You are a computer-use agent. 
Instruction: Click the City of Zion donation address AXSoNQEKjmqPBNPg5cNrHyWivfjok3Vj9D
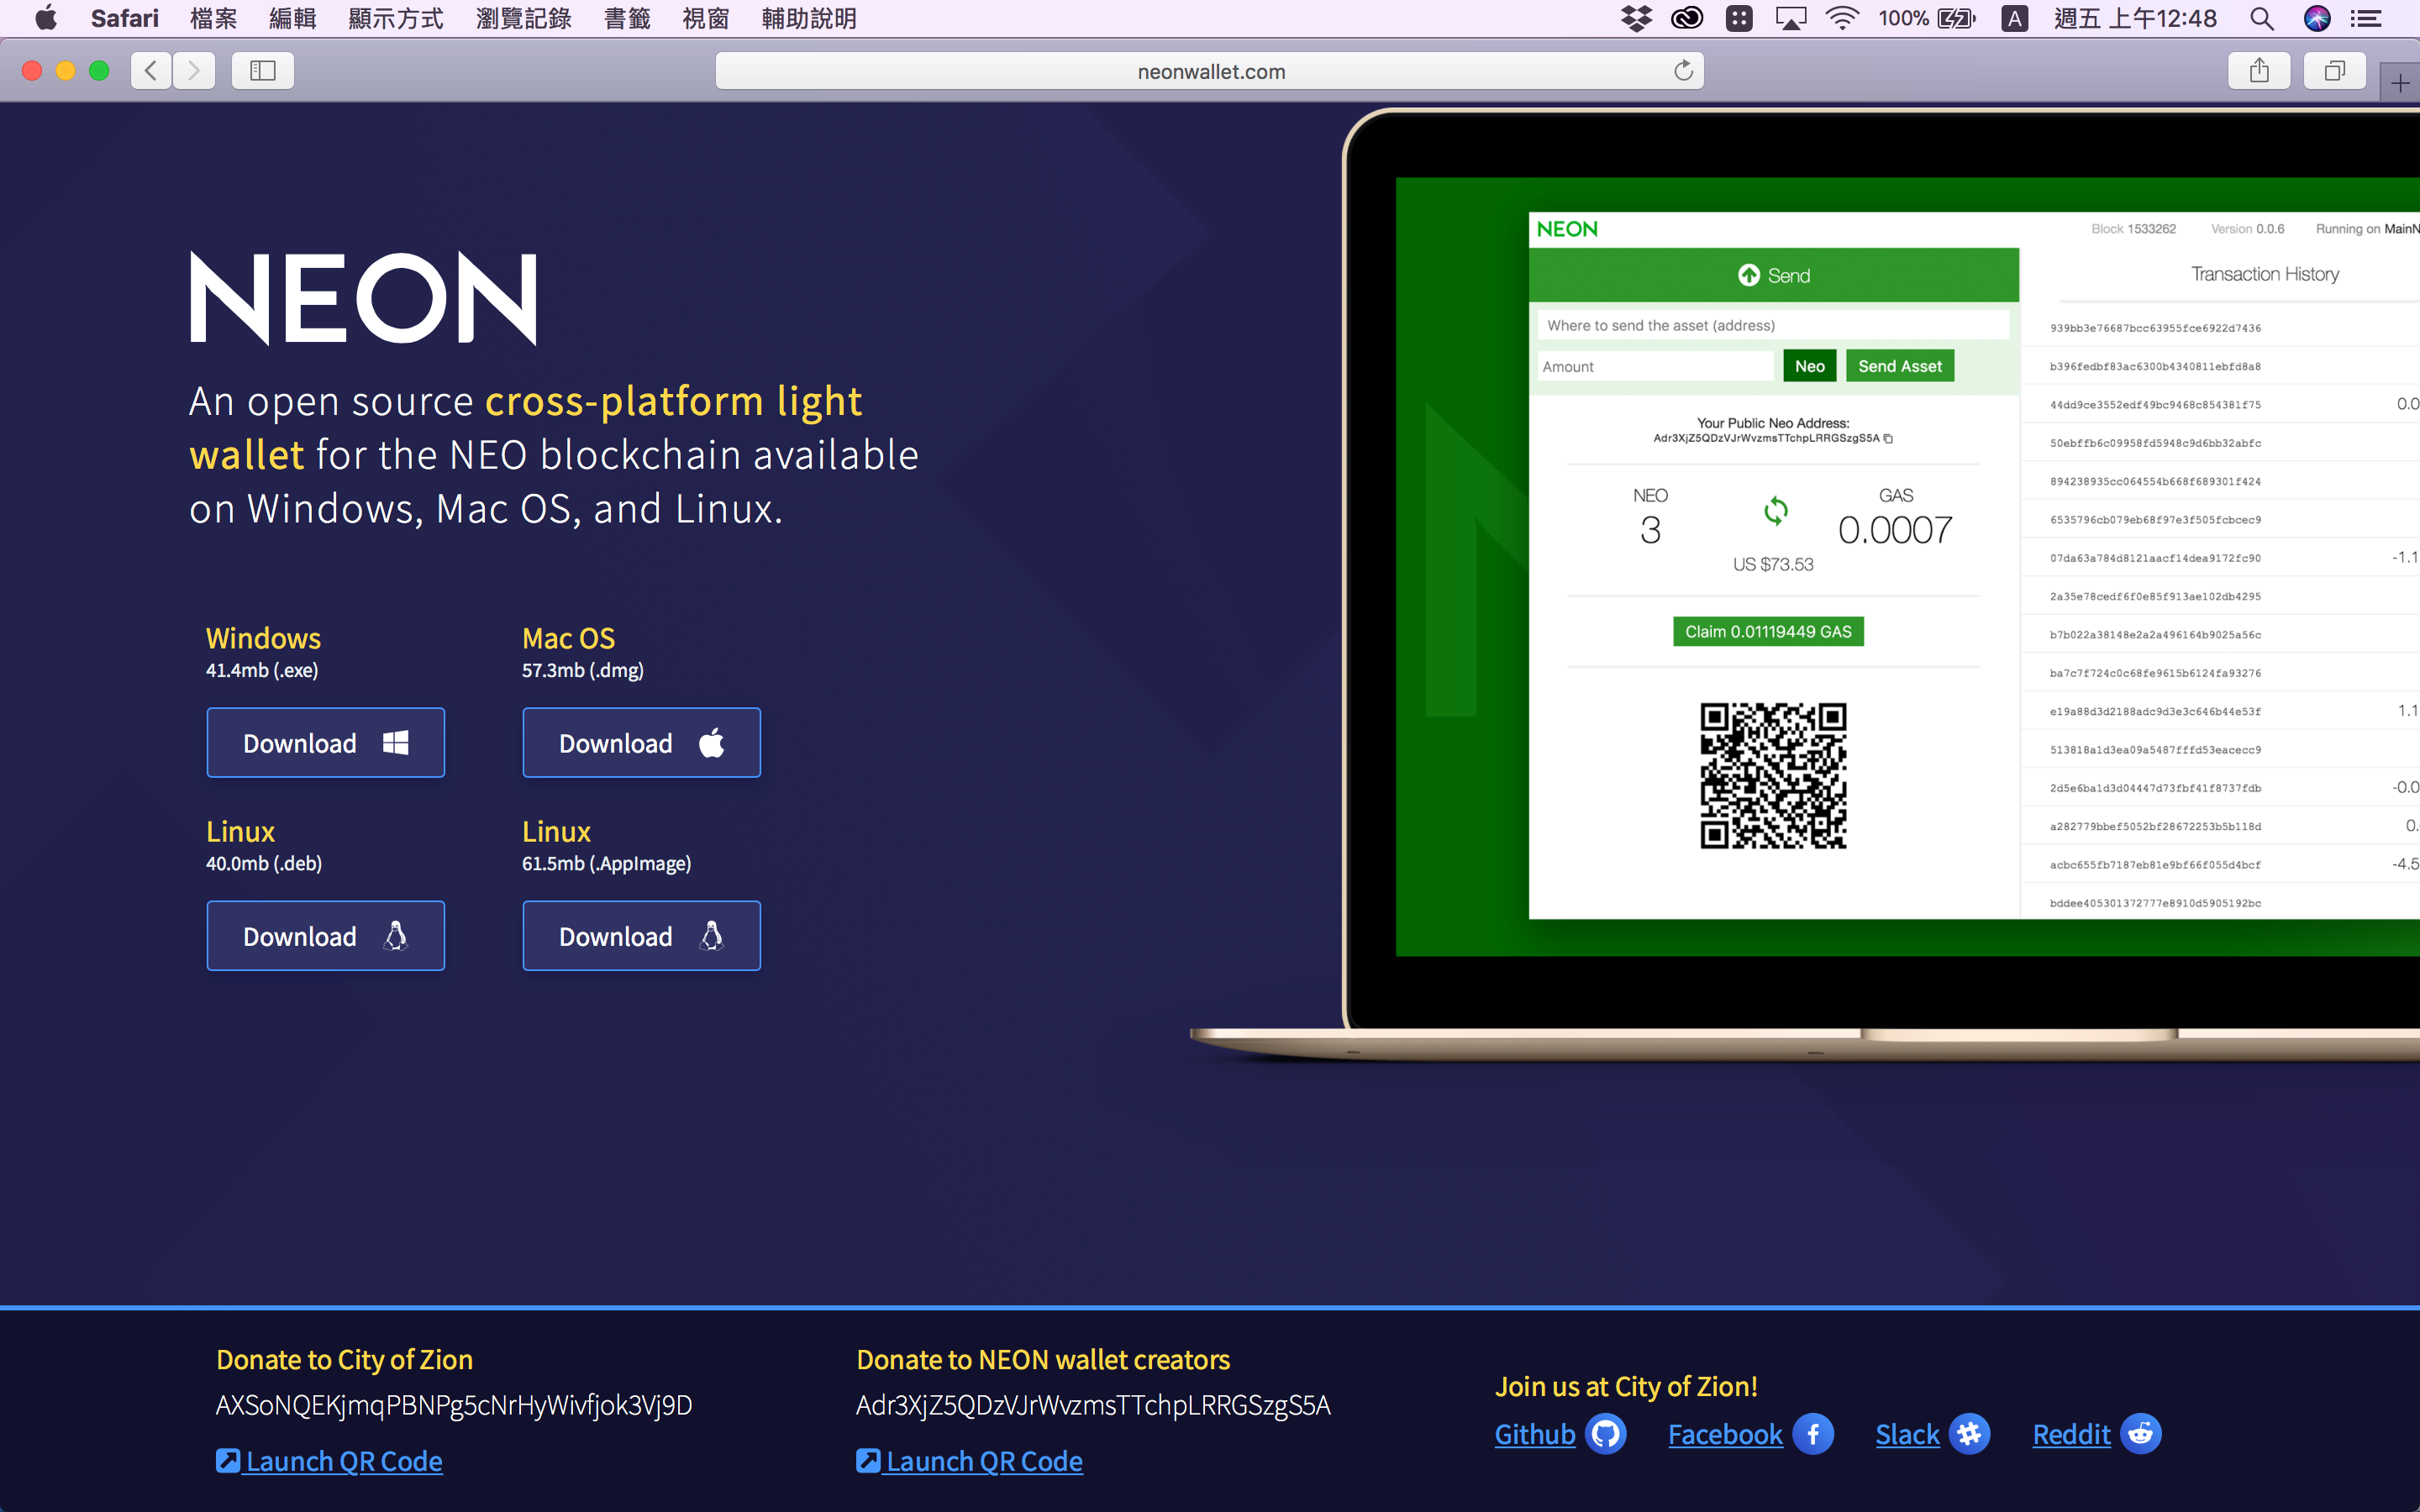pos(454,1405)
